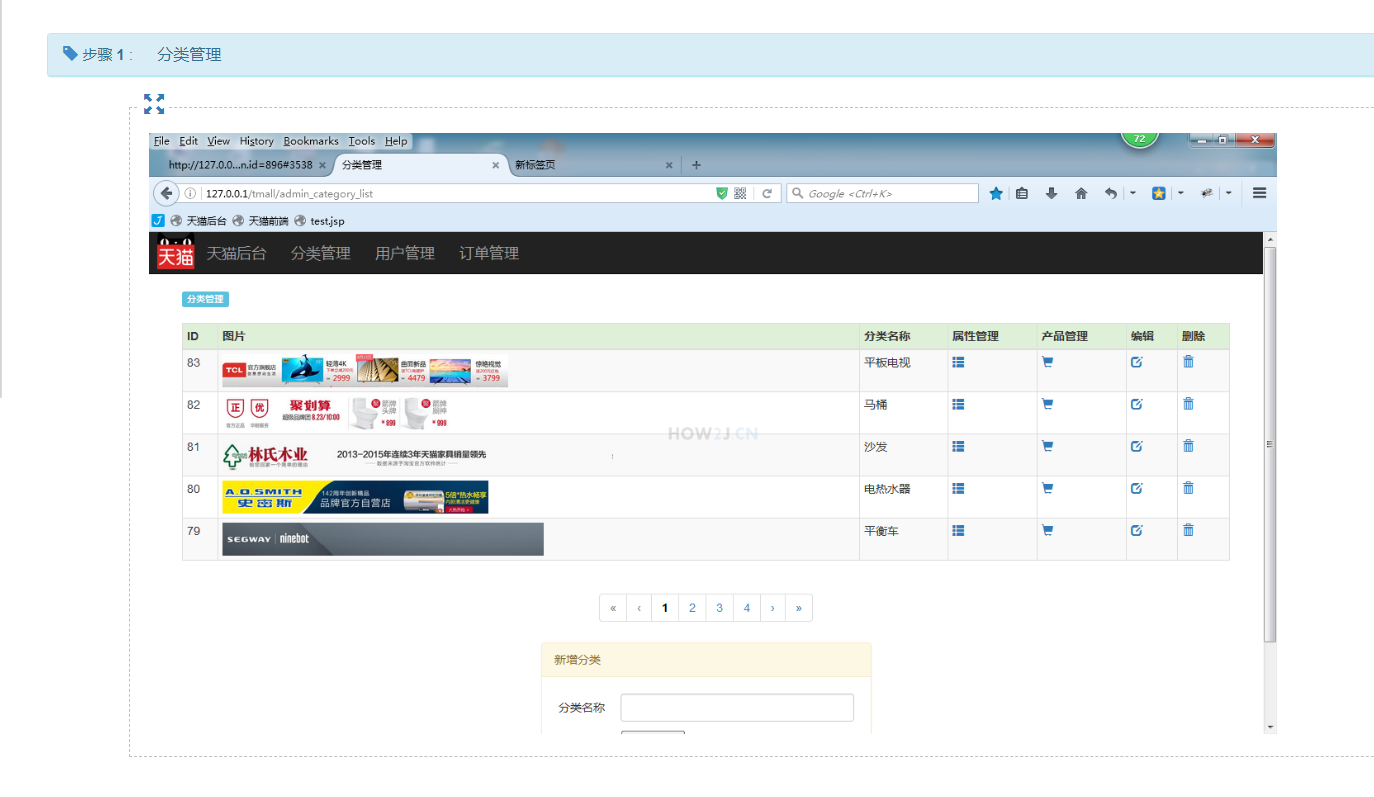The image size is (1374, 797).
Task: Open product management for 沙发
Action: [x=1047, y=446]
